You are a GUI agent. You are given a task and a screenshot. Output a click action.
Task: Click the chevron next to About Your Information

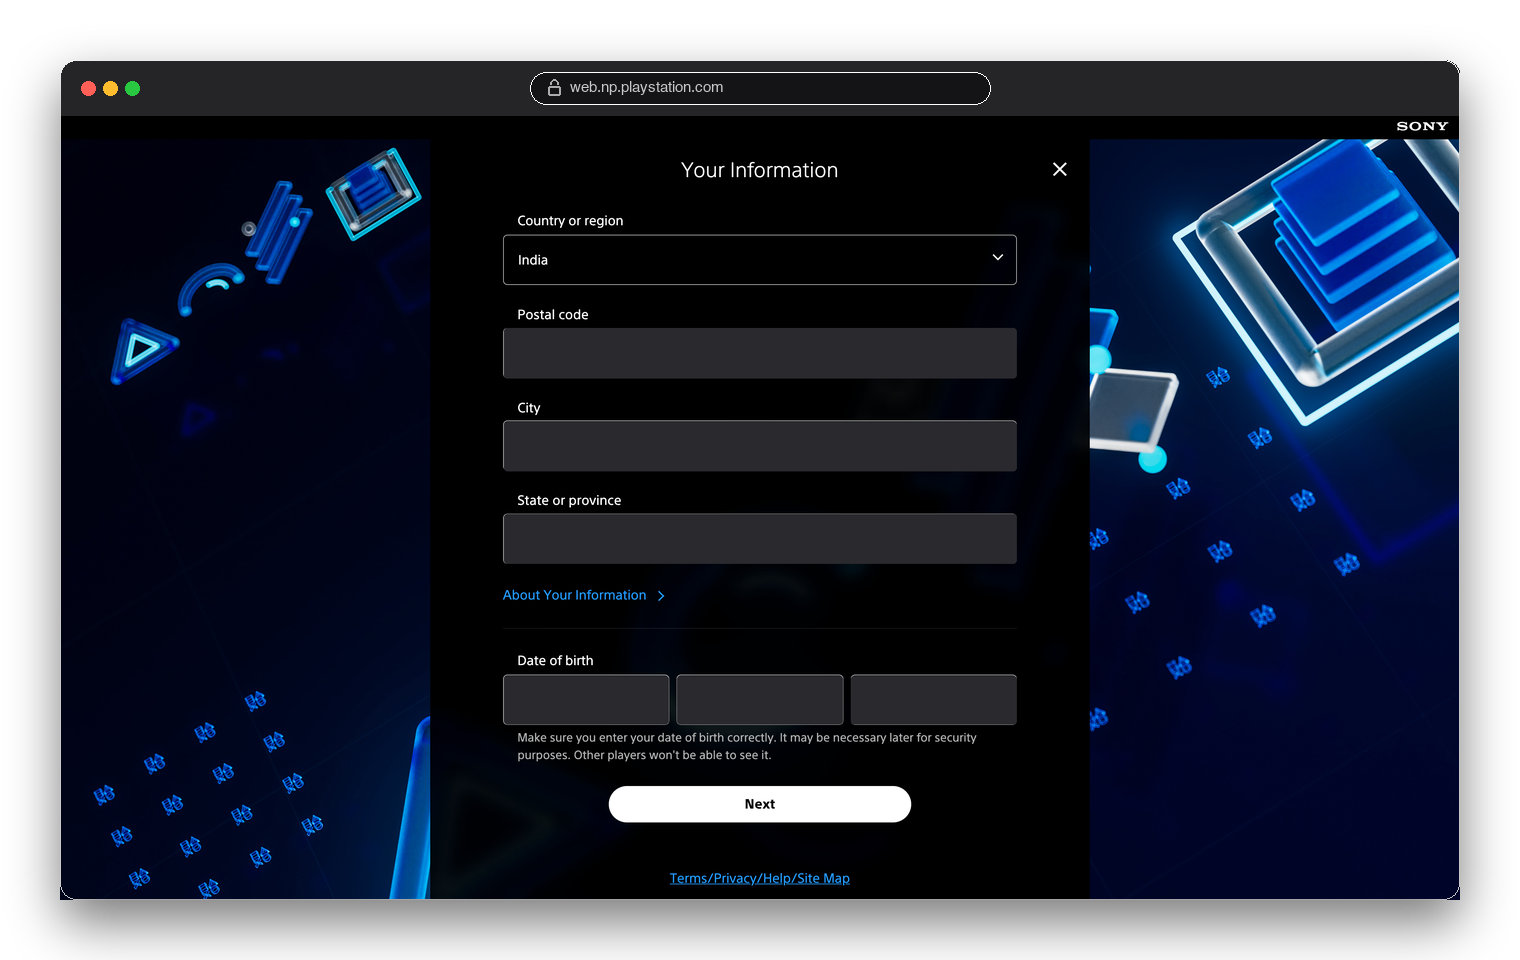pos(661,596)
